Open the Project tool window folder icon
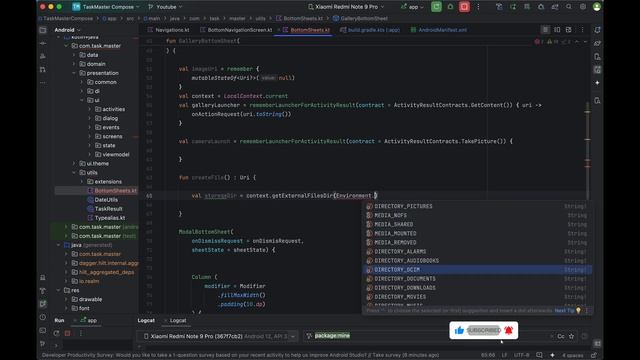640x360 pixels. tap(43, 30)
